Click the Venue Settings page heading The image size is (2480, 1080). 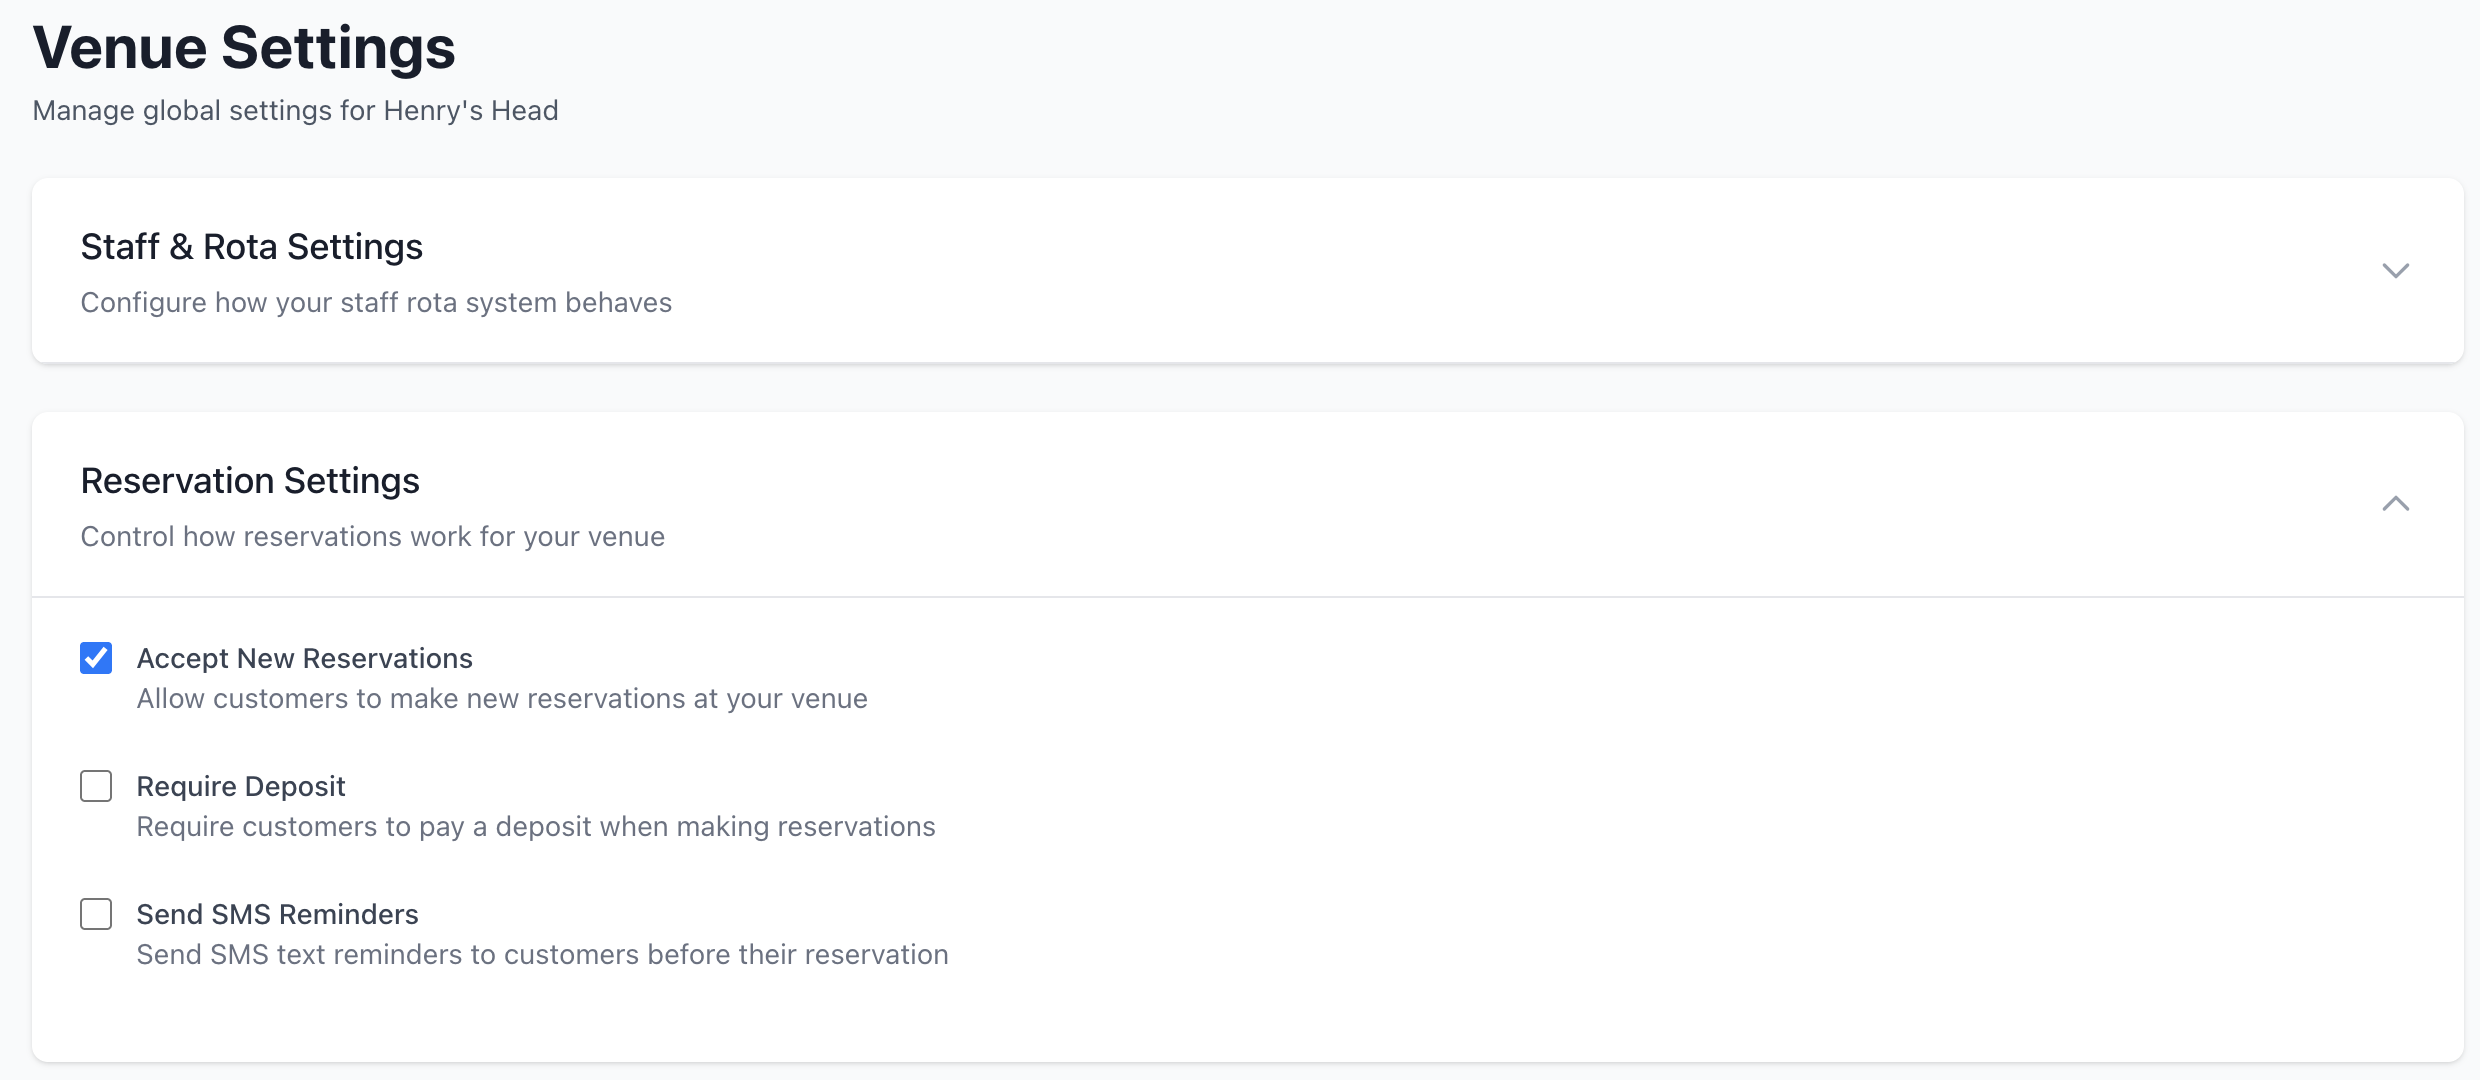pyautogui.click(x=244, y=46)
